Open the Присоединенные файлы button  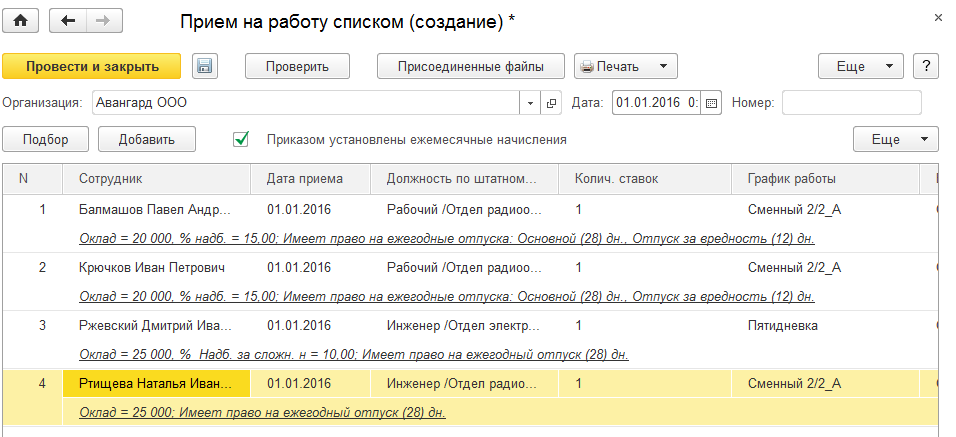[471, 67]
